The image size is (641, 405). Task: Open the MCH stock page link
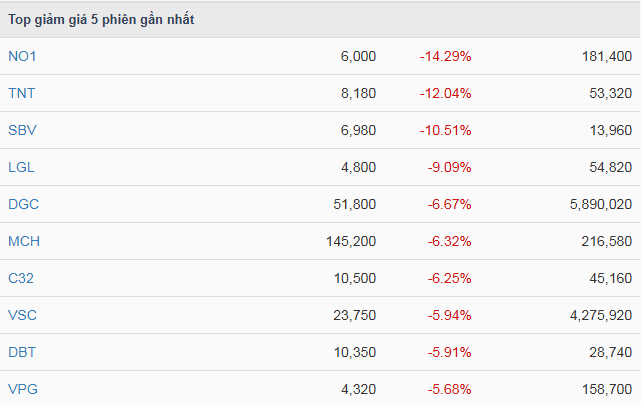[x=24, y=242]
